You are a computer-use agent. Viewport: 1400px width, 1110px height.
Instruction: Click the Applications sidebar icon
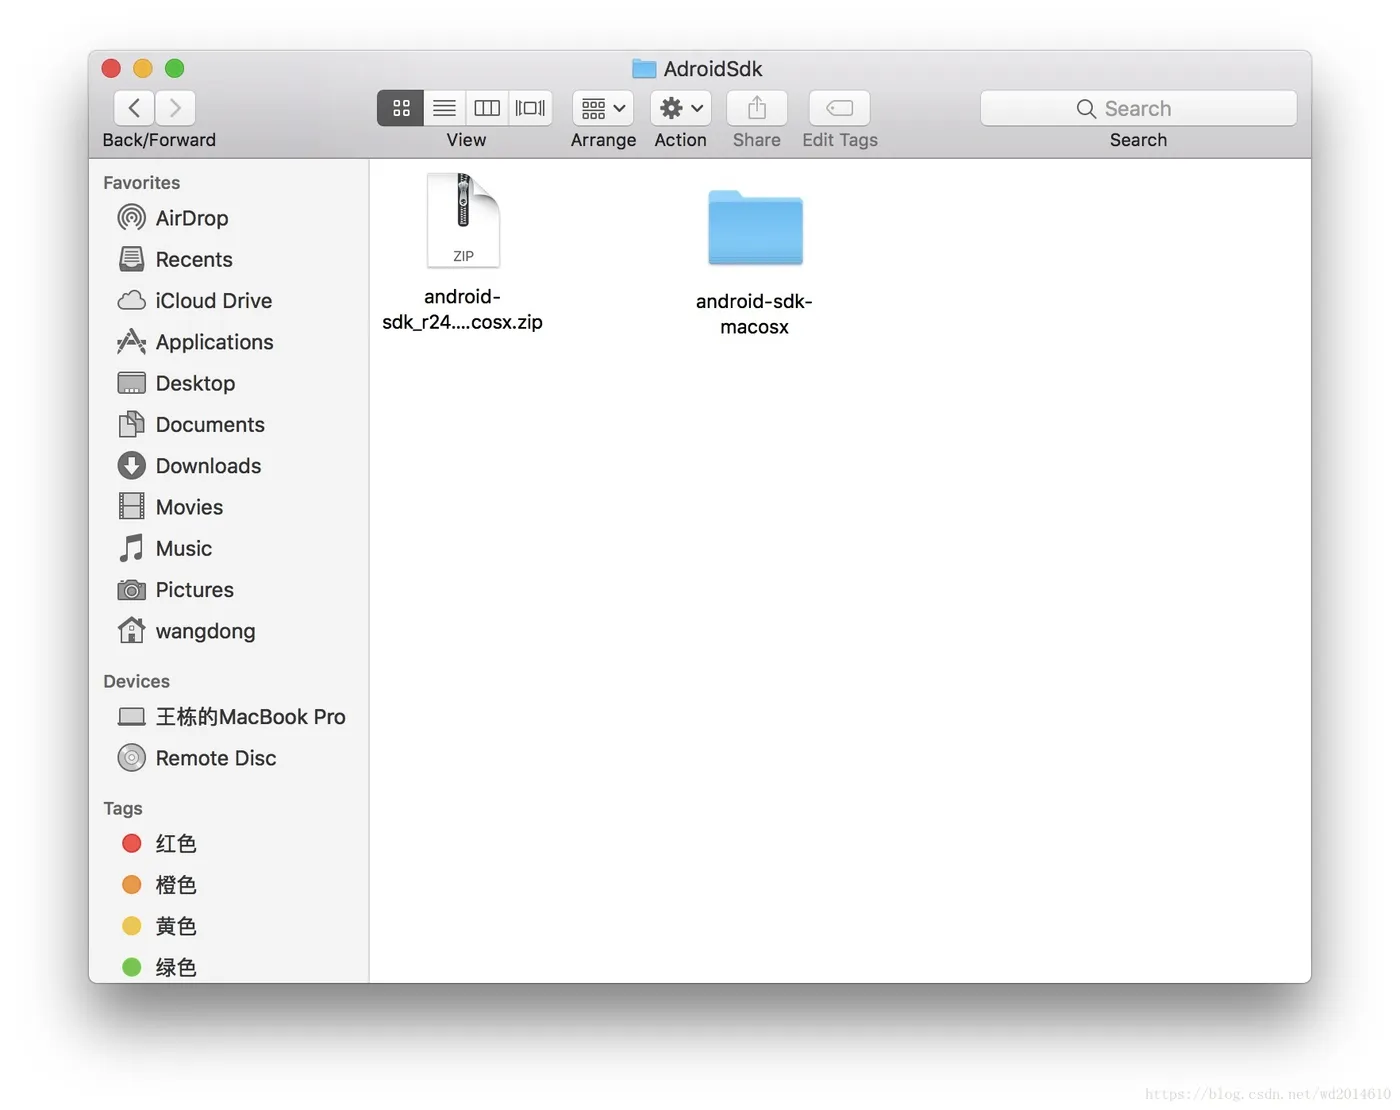tap(131, 342)
